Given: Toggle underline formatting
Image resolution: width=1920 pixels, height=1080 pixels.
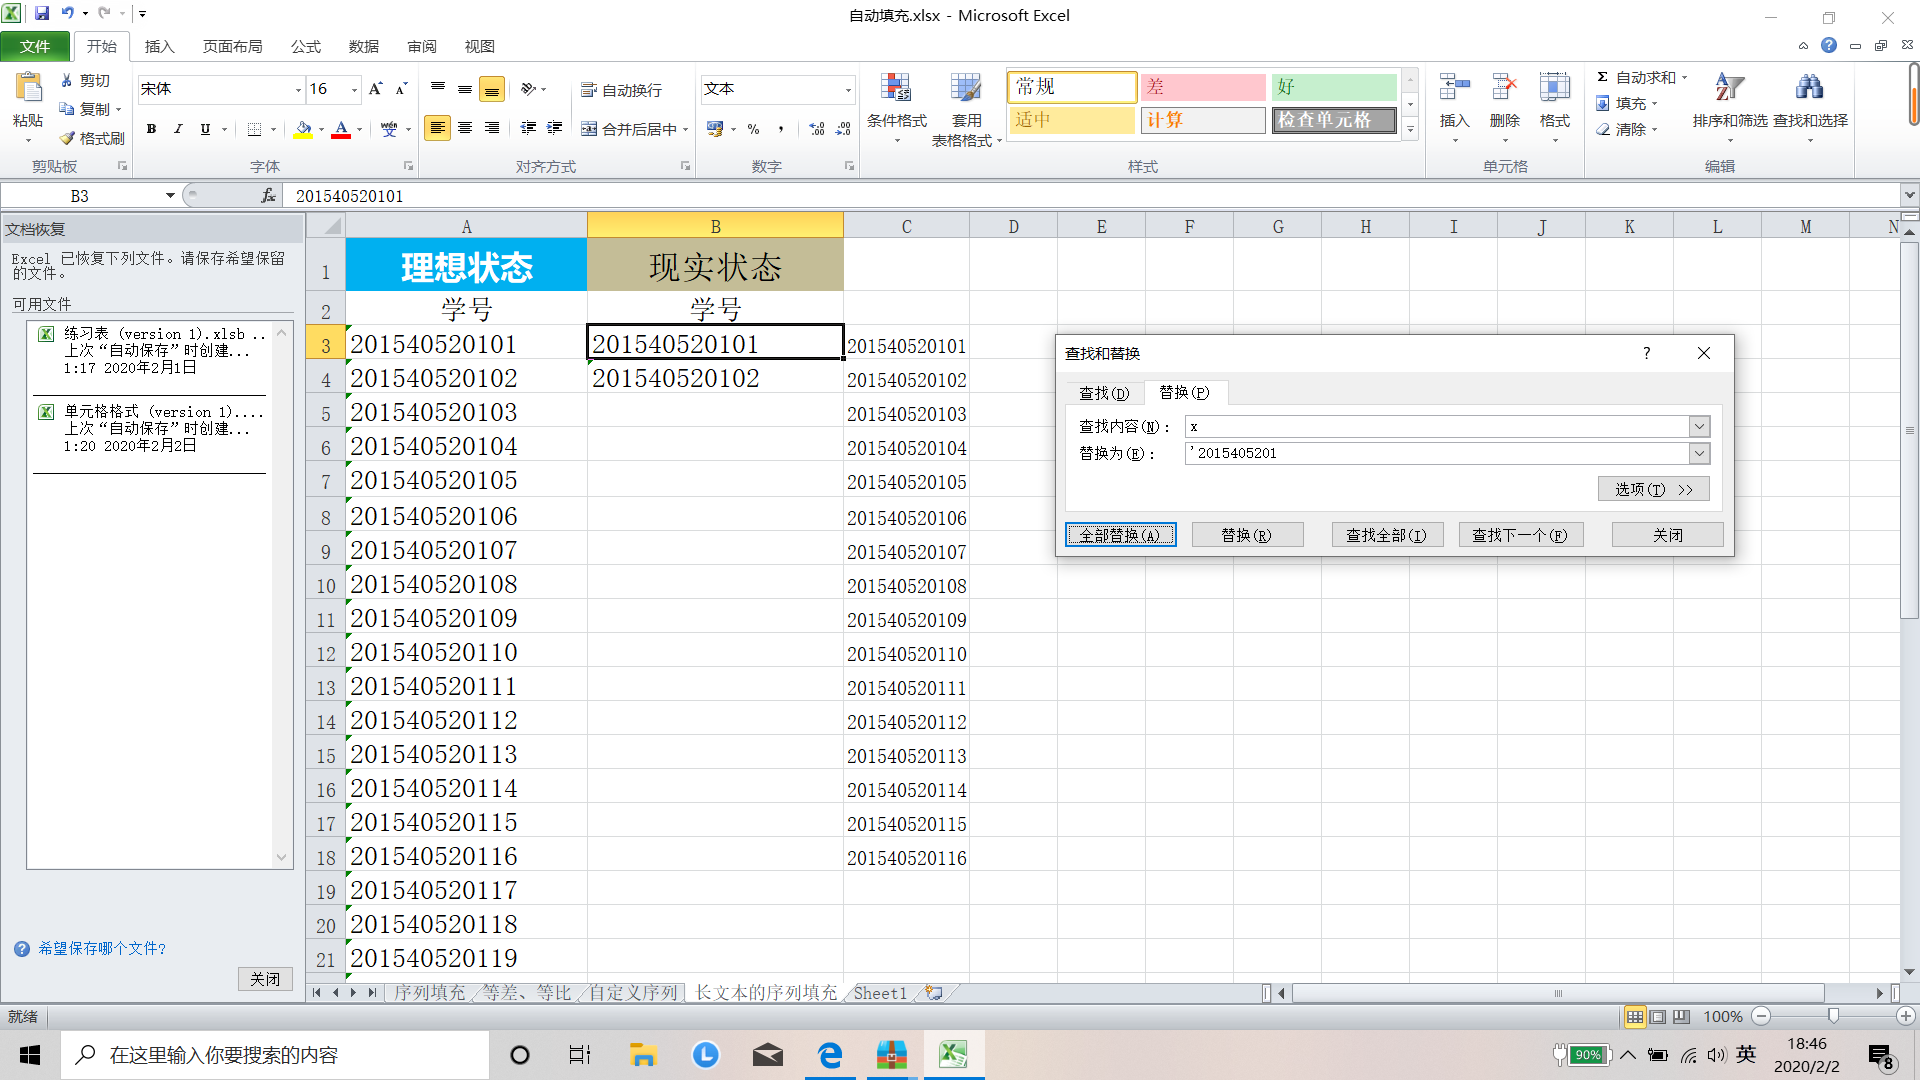Looking at the screenshot, I should click(205, 129).
